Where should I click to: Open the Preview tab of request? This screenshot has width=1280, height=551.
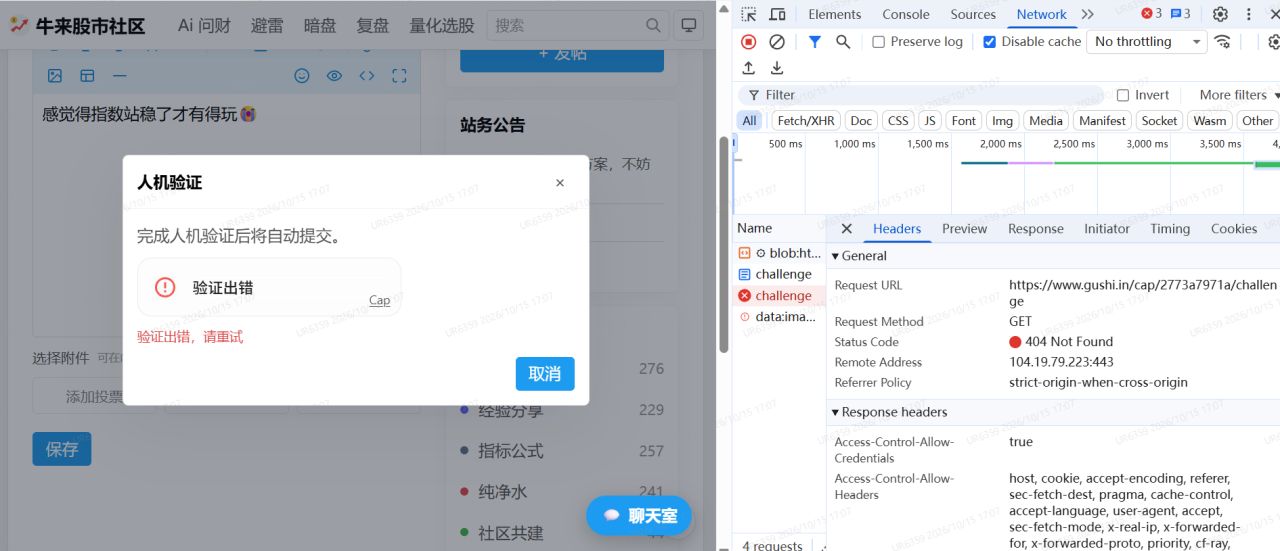click(965, 229)
